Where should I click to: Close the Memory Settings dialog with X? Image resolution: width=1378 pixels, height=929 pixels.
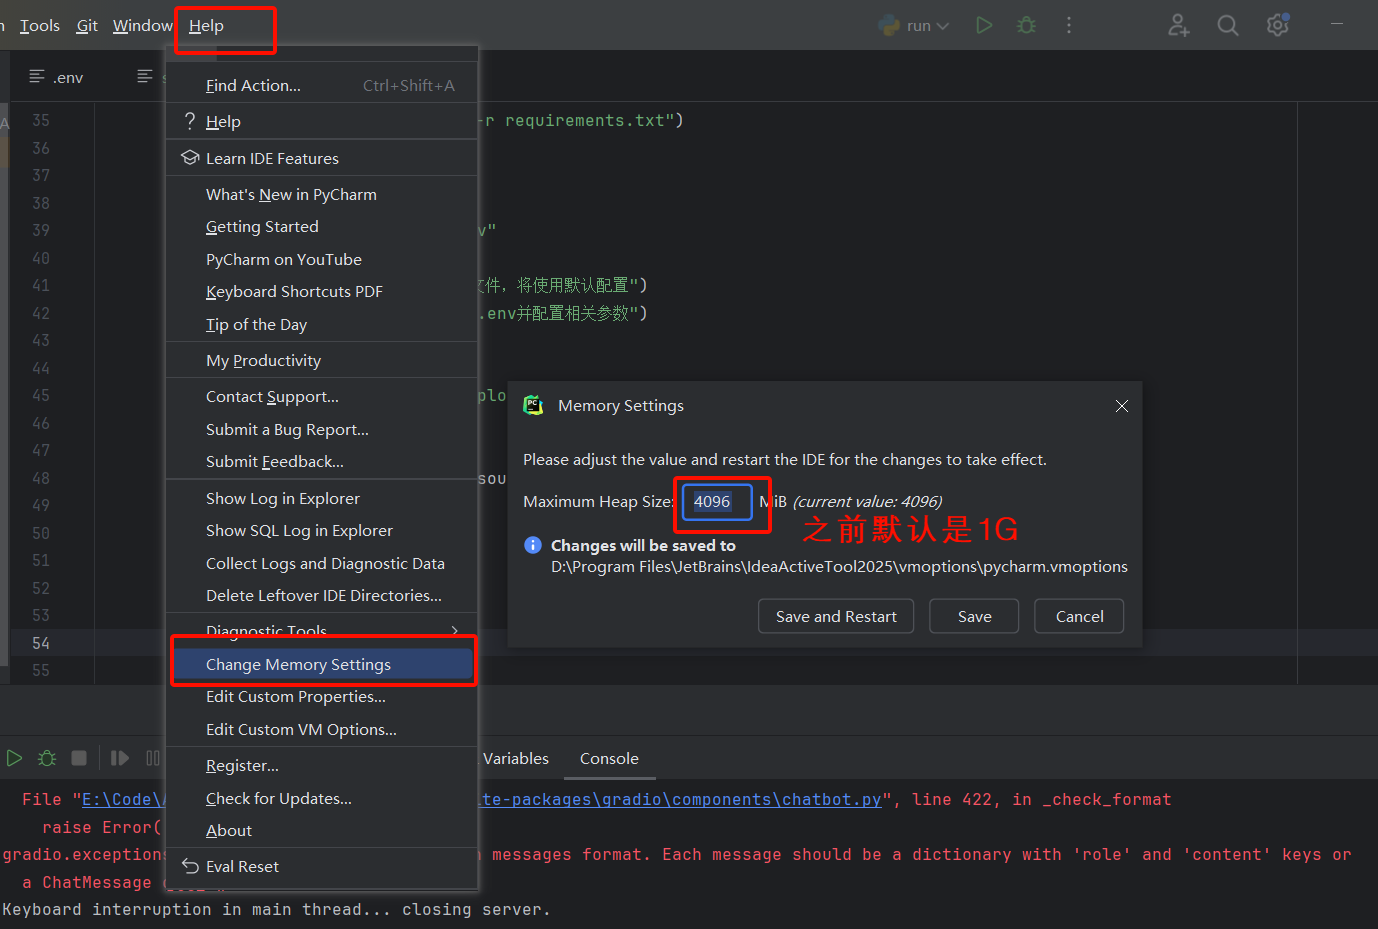point(1122,405)
